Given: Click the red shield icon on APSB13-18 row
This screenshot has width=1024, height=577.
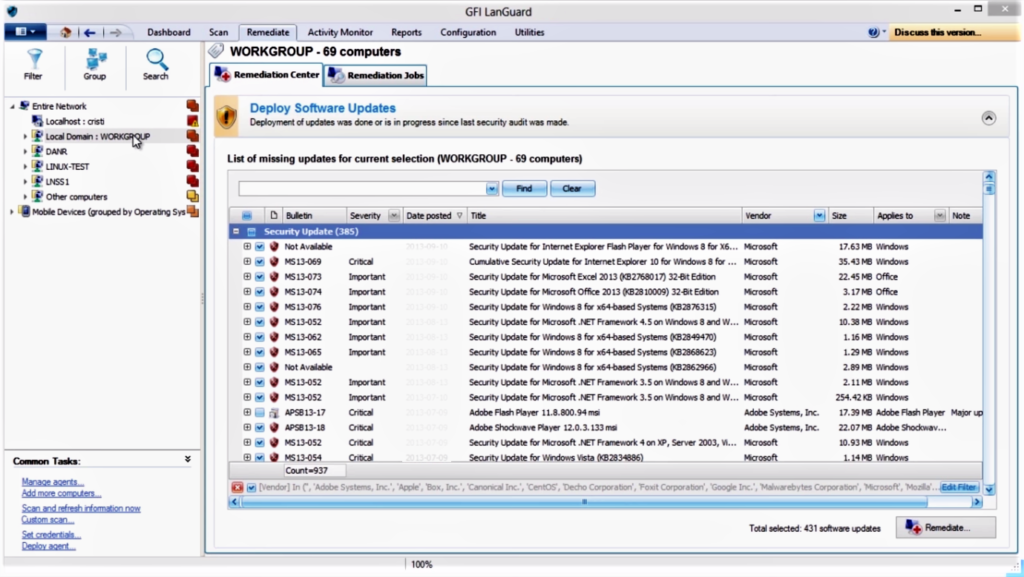Looking at the screenshot, I should click(274, 428).
